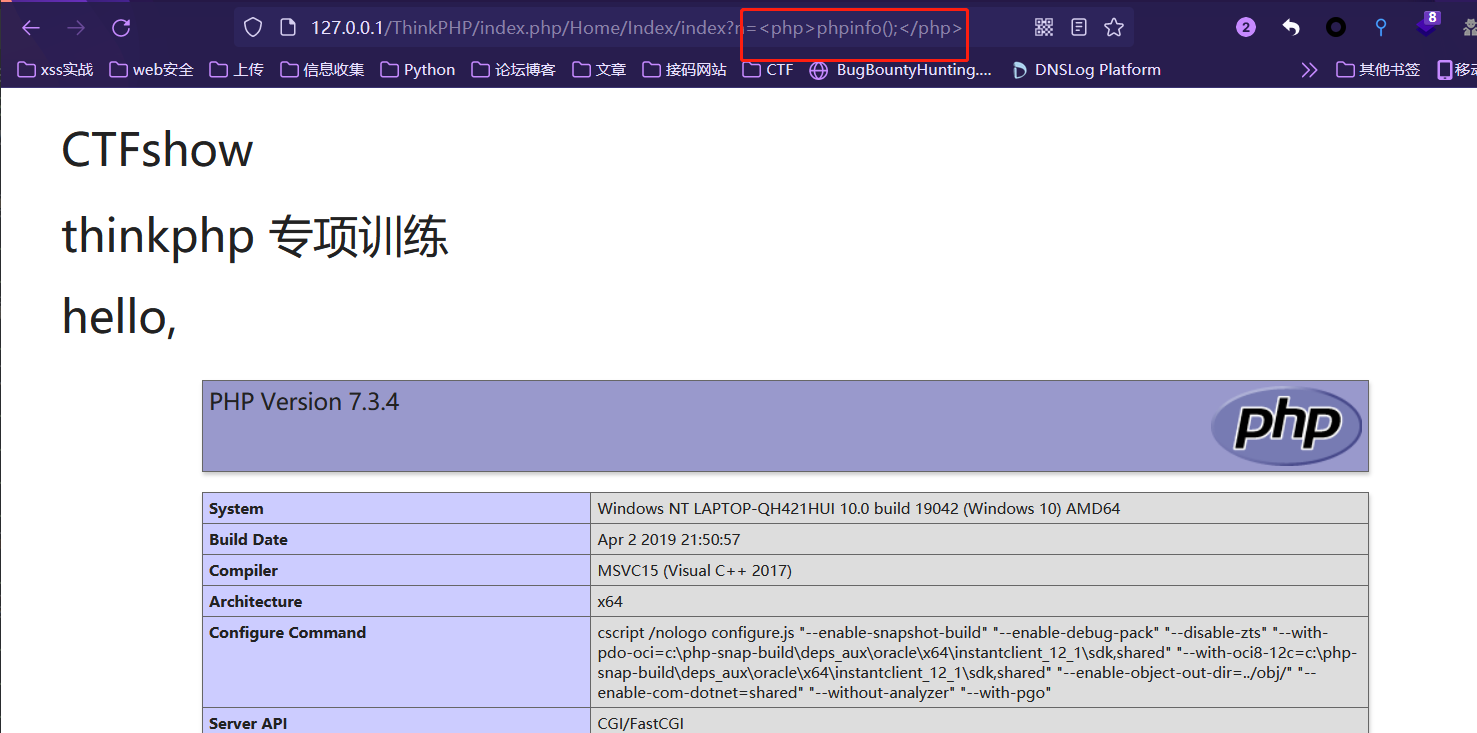This screenshot has width=1477, height=733.
Task: Click the undo-arrow extension icon
Action: point(1290,27)
